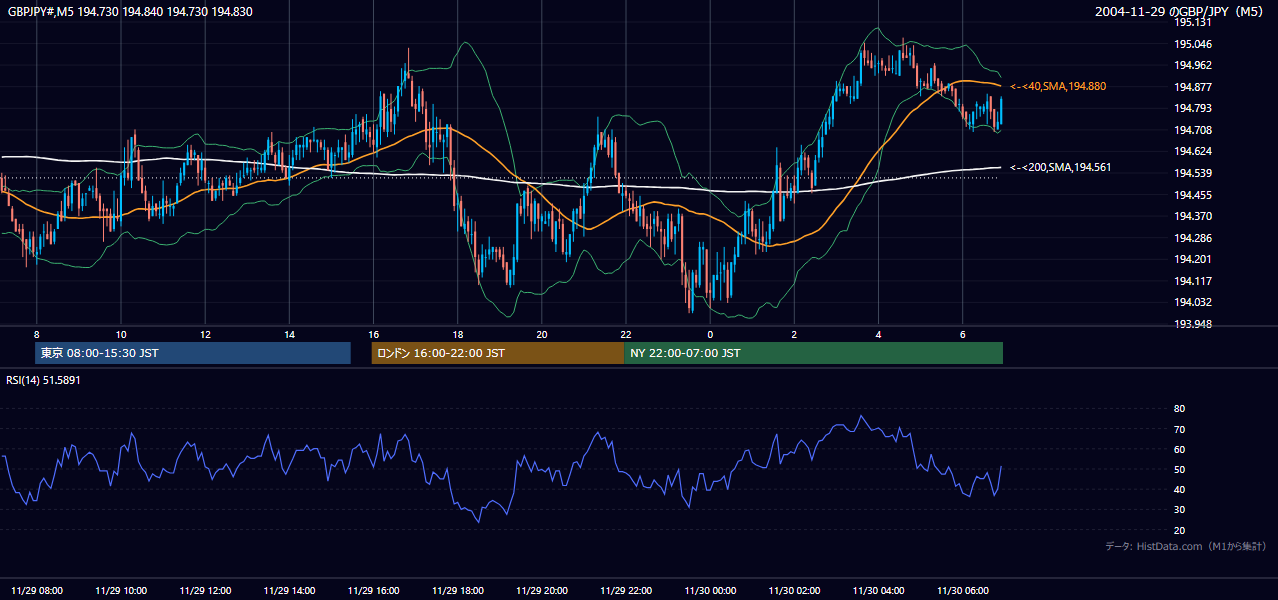Click the RSI level 40 label
The height and width of the screenshot is (600, 1278).
coord(1179,489)
